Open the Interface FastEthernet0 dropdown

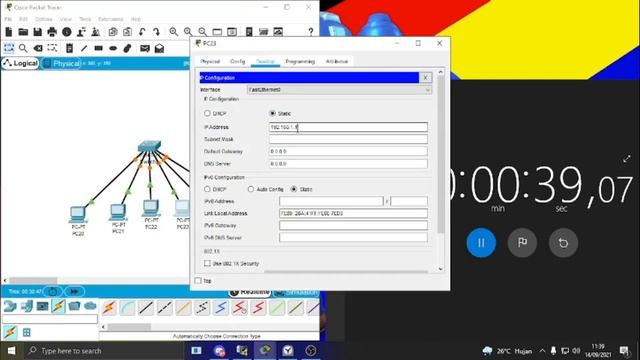tap(339, 89)
